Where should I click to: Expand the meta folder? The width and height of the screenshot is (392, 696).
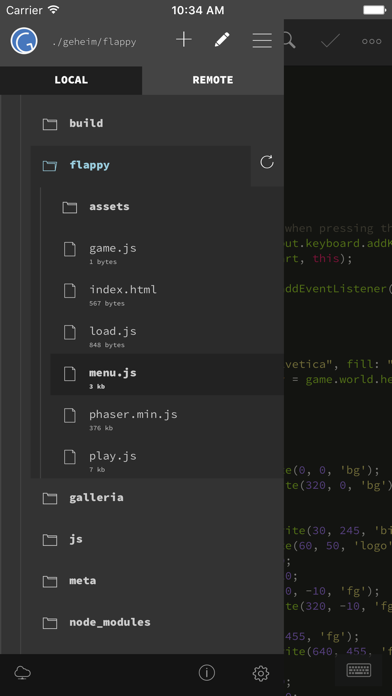(83, 581)
